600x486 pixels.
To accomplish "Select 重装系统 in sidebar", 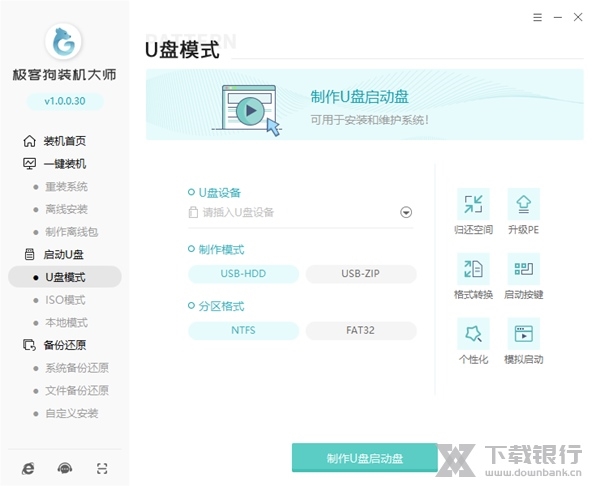I will point(66,187).
